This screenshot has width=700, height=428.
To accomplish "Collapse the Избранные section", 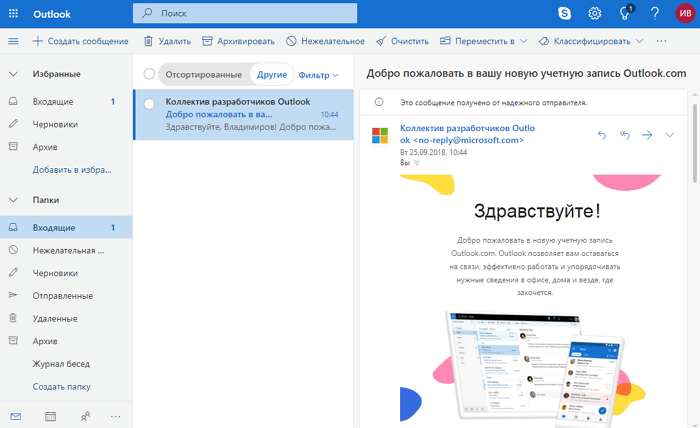I will [x=13, y=74].
